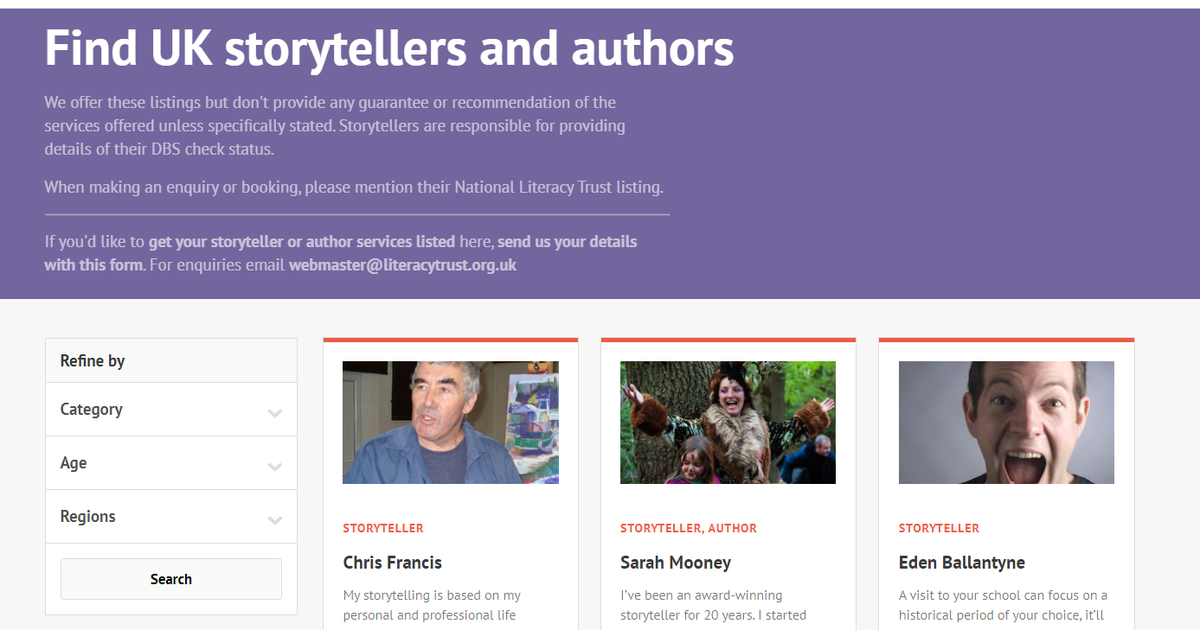
Task: Open Sarah Mooney's profile photo
Action: [728, 422]
